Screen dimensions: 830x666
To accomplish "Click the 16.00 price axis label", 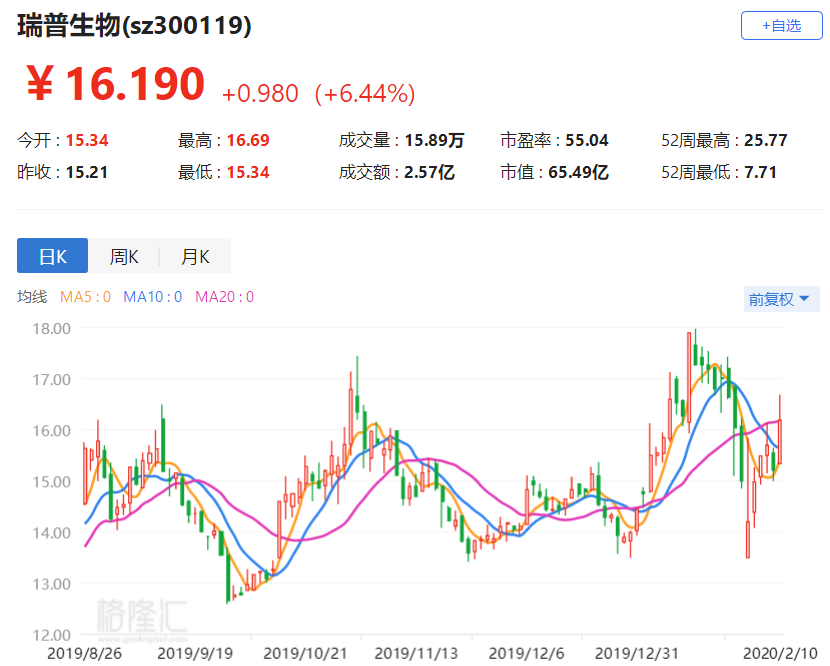I will [51, 431].
